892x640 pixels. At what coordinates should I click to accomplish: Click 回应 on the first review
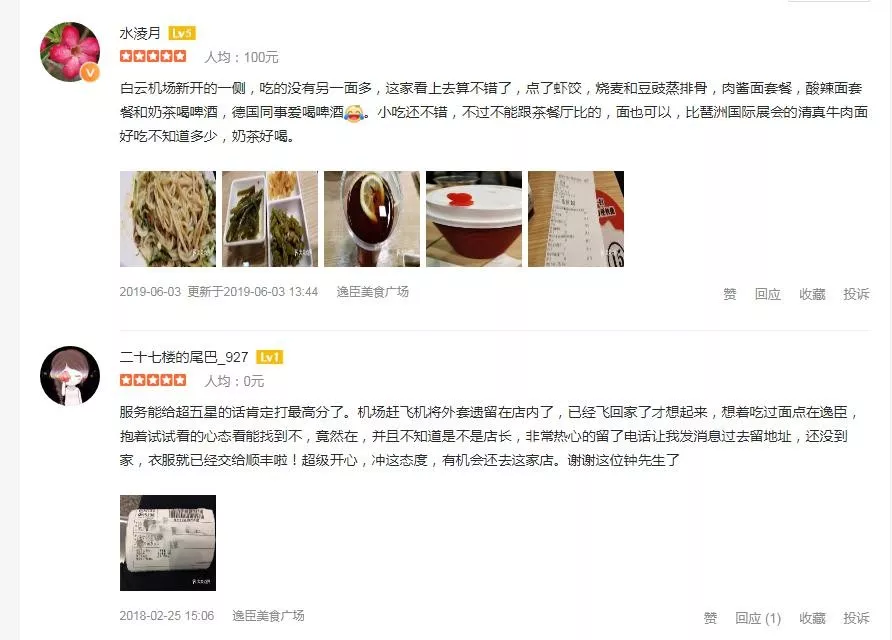tap(767, 294)
